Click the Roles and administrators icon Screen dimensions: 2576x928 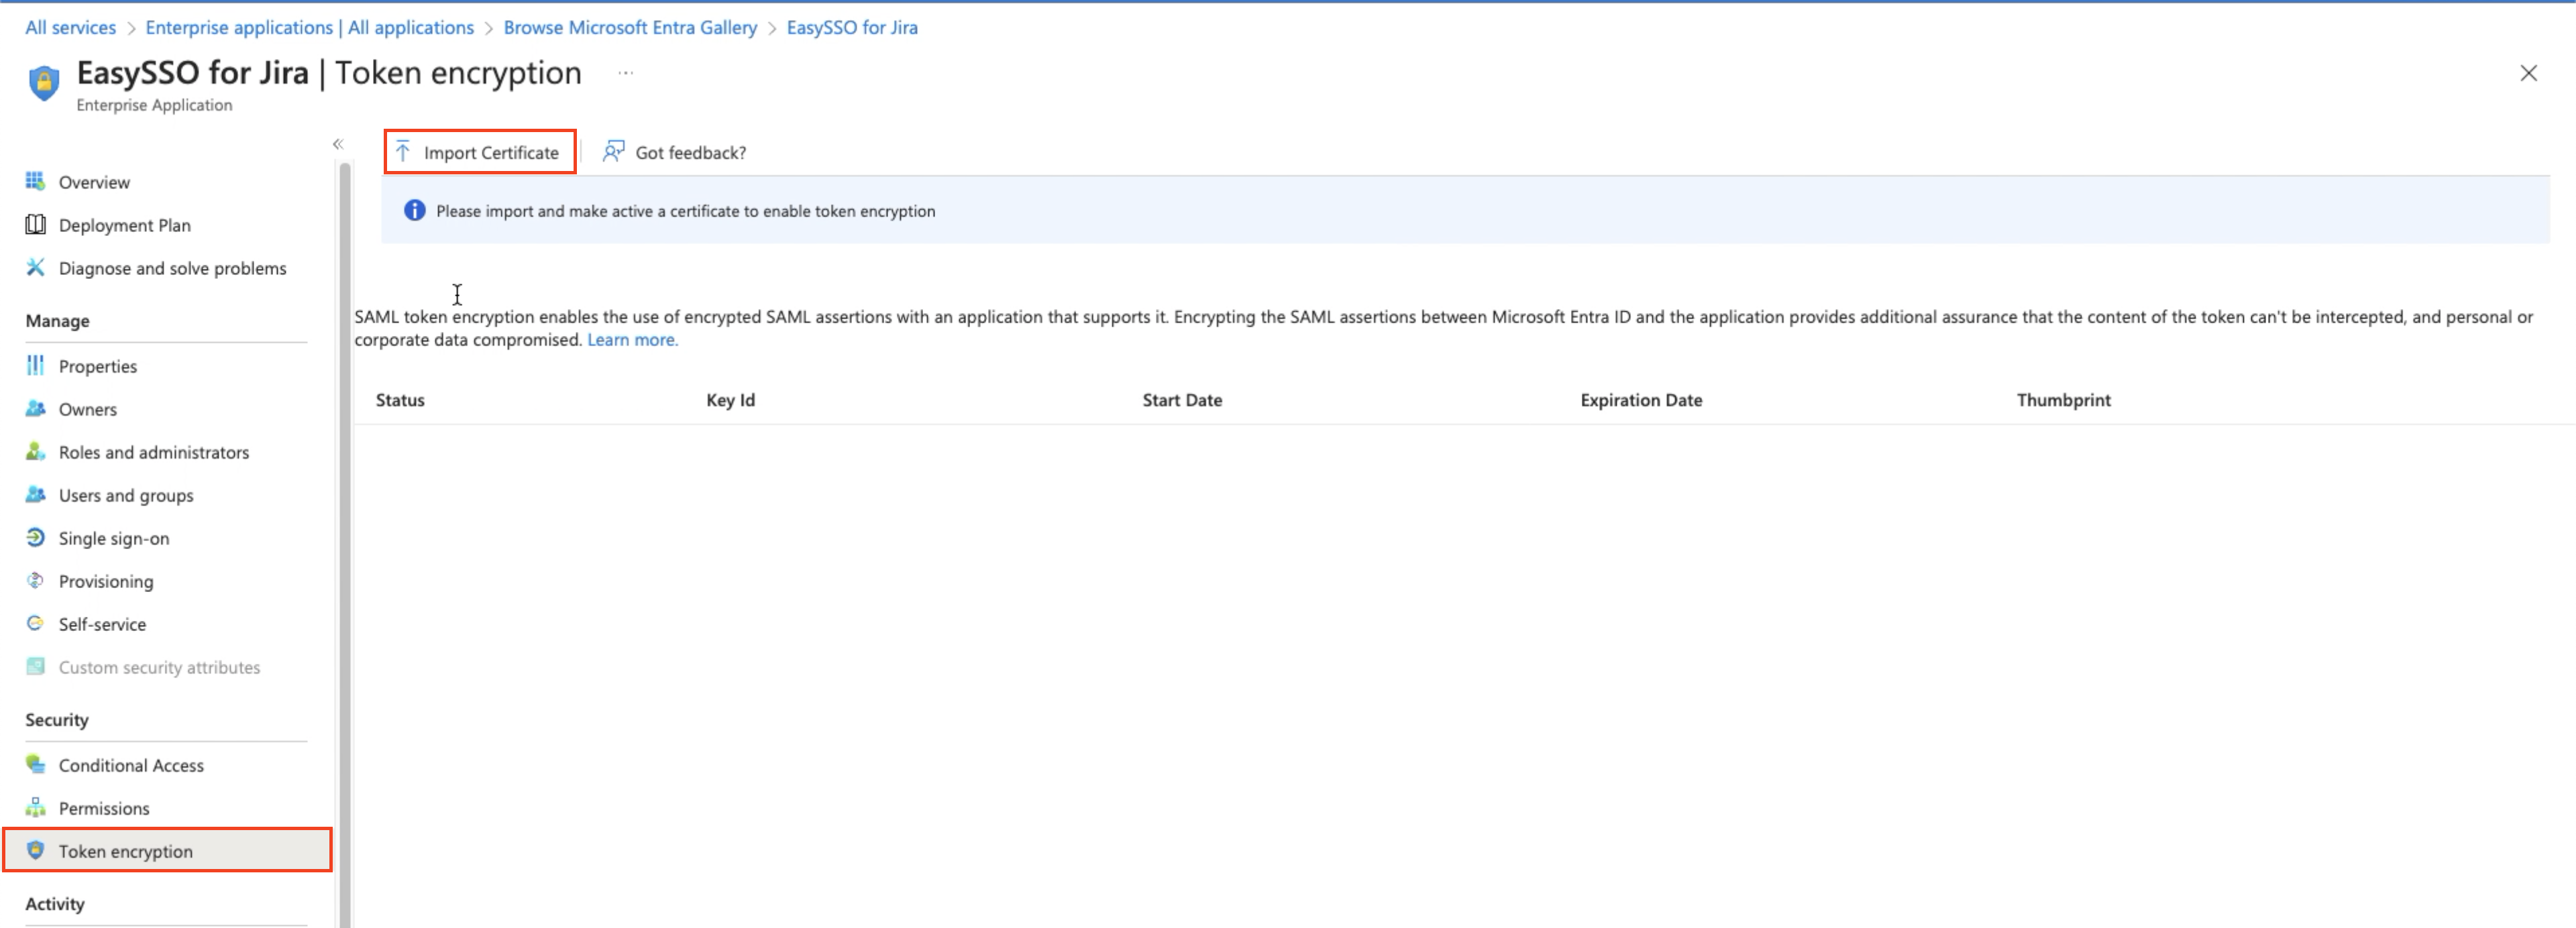pyautogui.click(x=35, y=451)
